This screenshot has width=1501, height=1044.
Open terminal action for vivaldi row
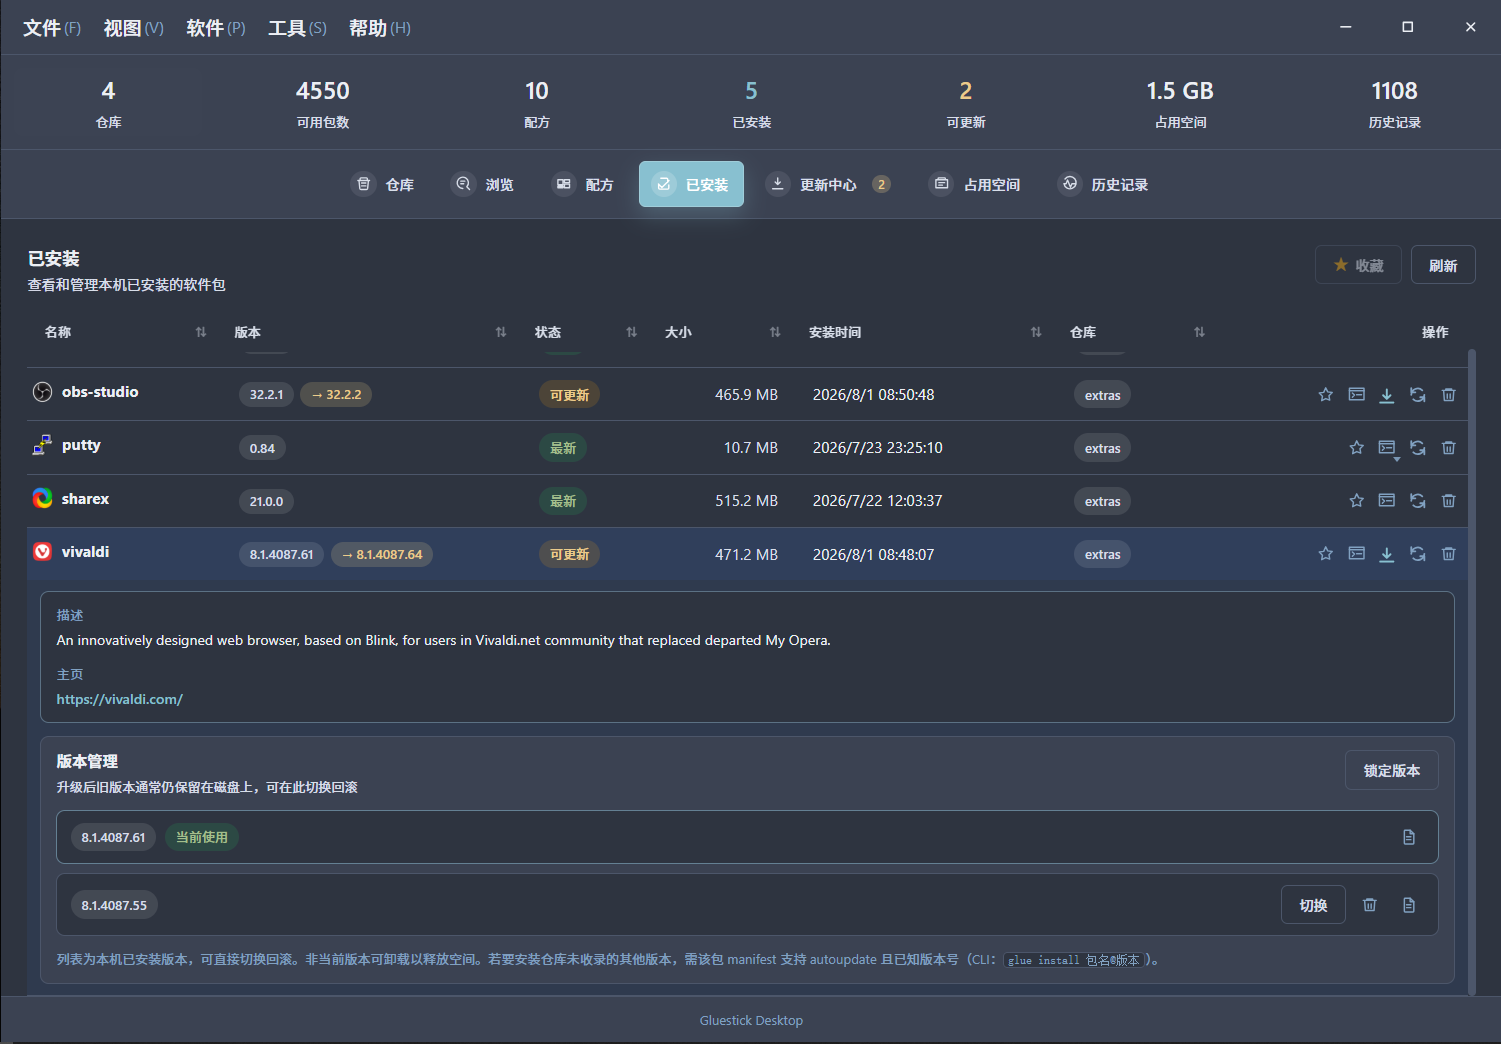point(1356,554)
